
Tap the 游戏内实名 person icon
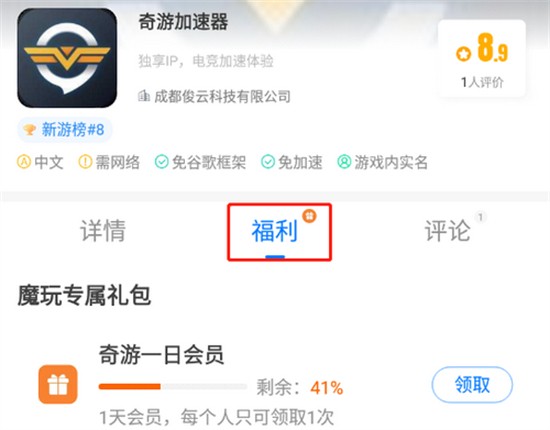pyautogui.click(x=344, y=162)
